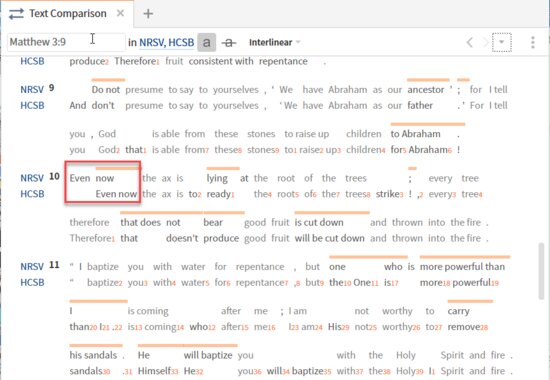Screen dimensions: 550x380
Task: Click 'Do not' in NRSV verse 9
Action: click(106, 89)
